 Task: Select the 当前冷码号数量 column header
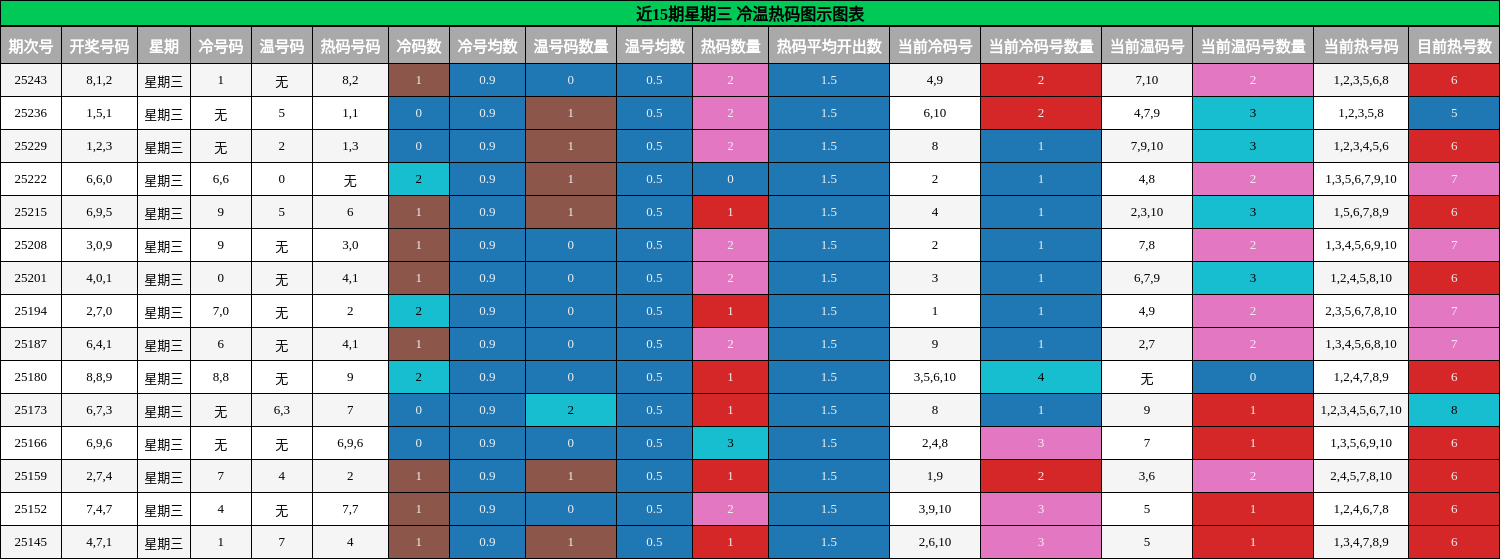click(1041, 45)
